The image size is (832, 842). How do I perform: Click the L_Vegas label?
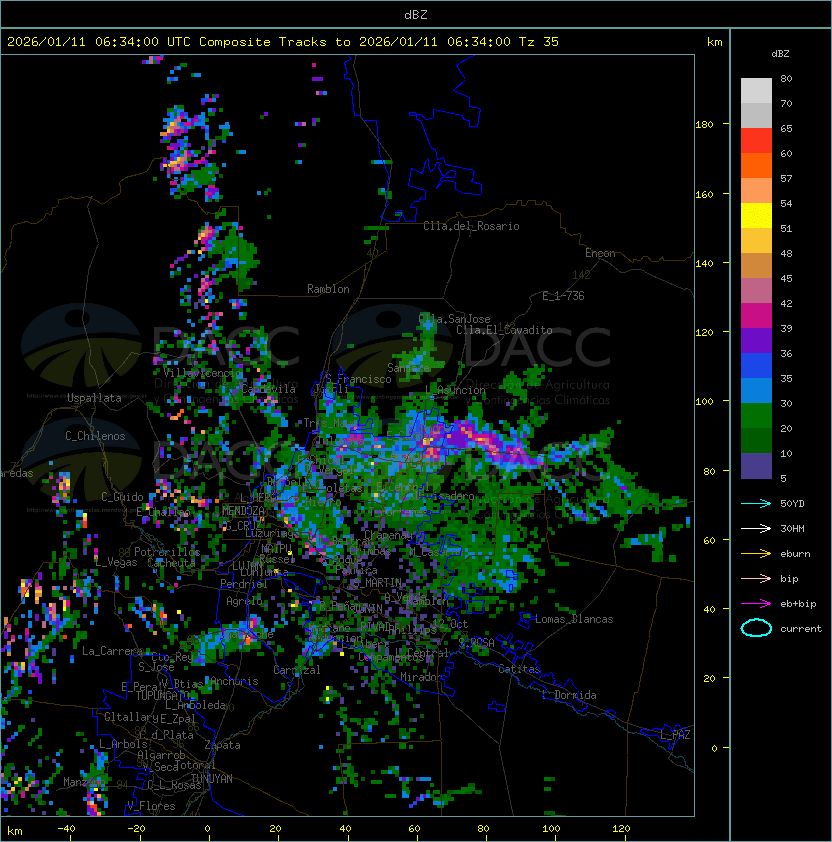coord(116,562)
